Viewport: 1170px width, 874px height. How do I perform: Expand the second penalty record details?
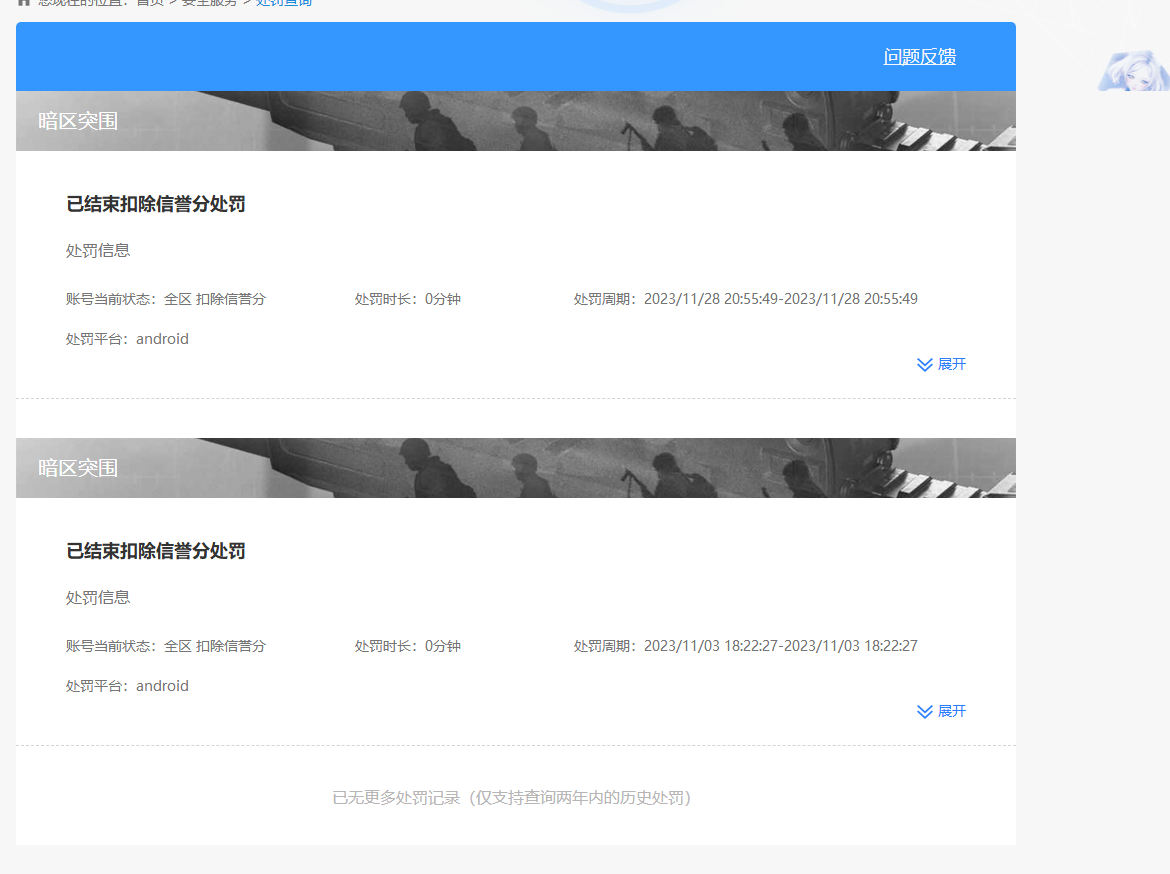pos(951,711)
